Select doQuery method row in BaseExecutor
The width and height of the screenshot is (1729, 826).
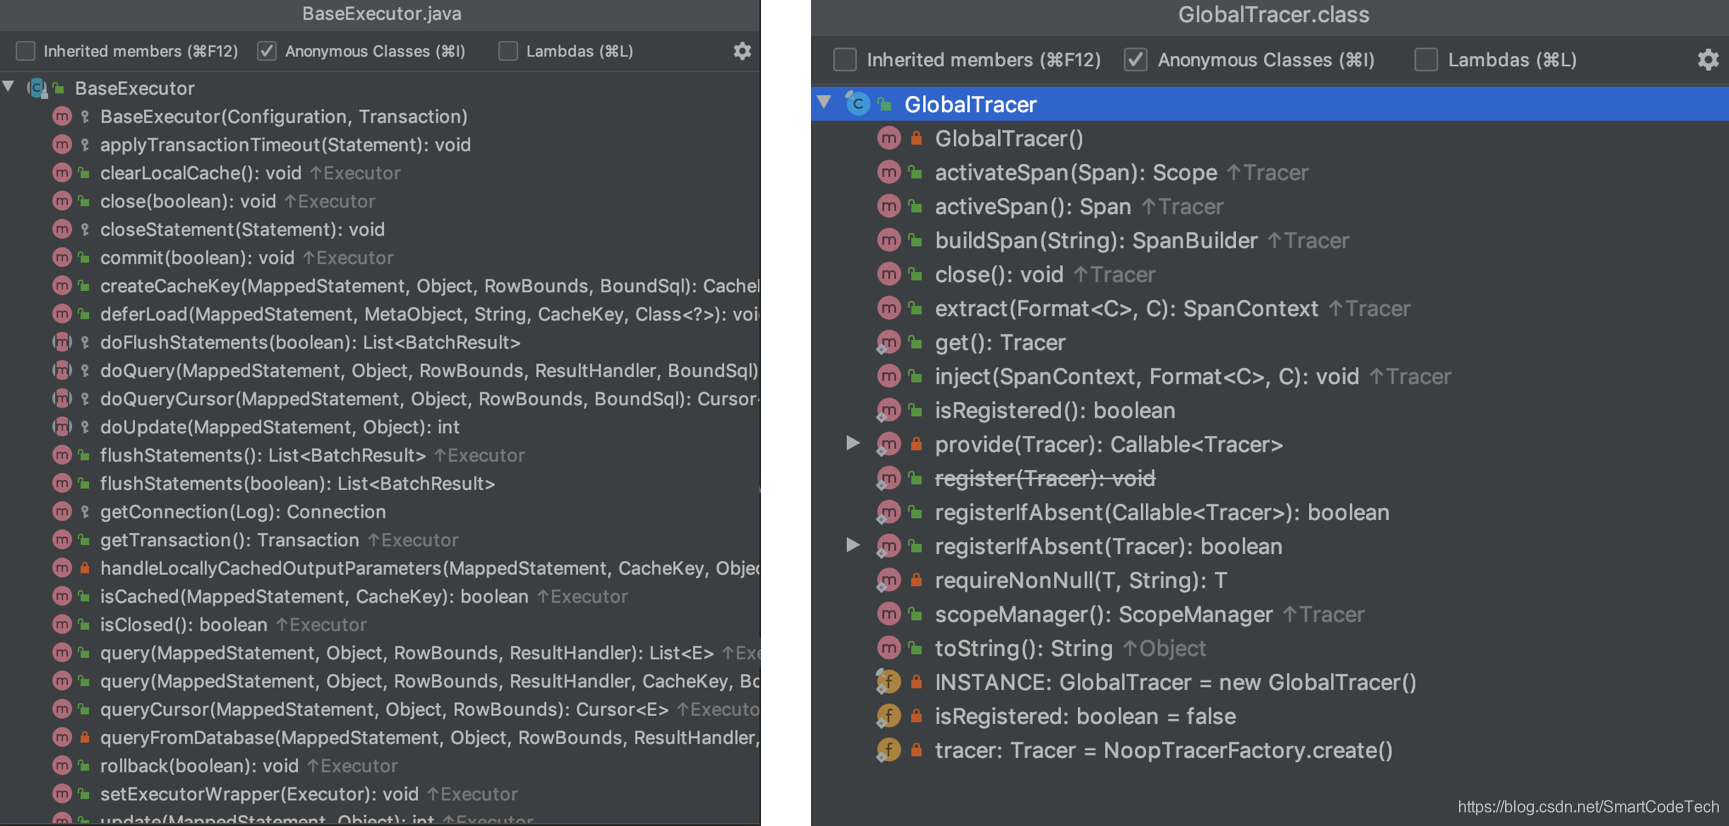click(380, 370)
